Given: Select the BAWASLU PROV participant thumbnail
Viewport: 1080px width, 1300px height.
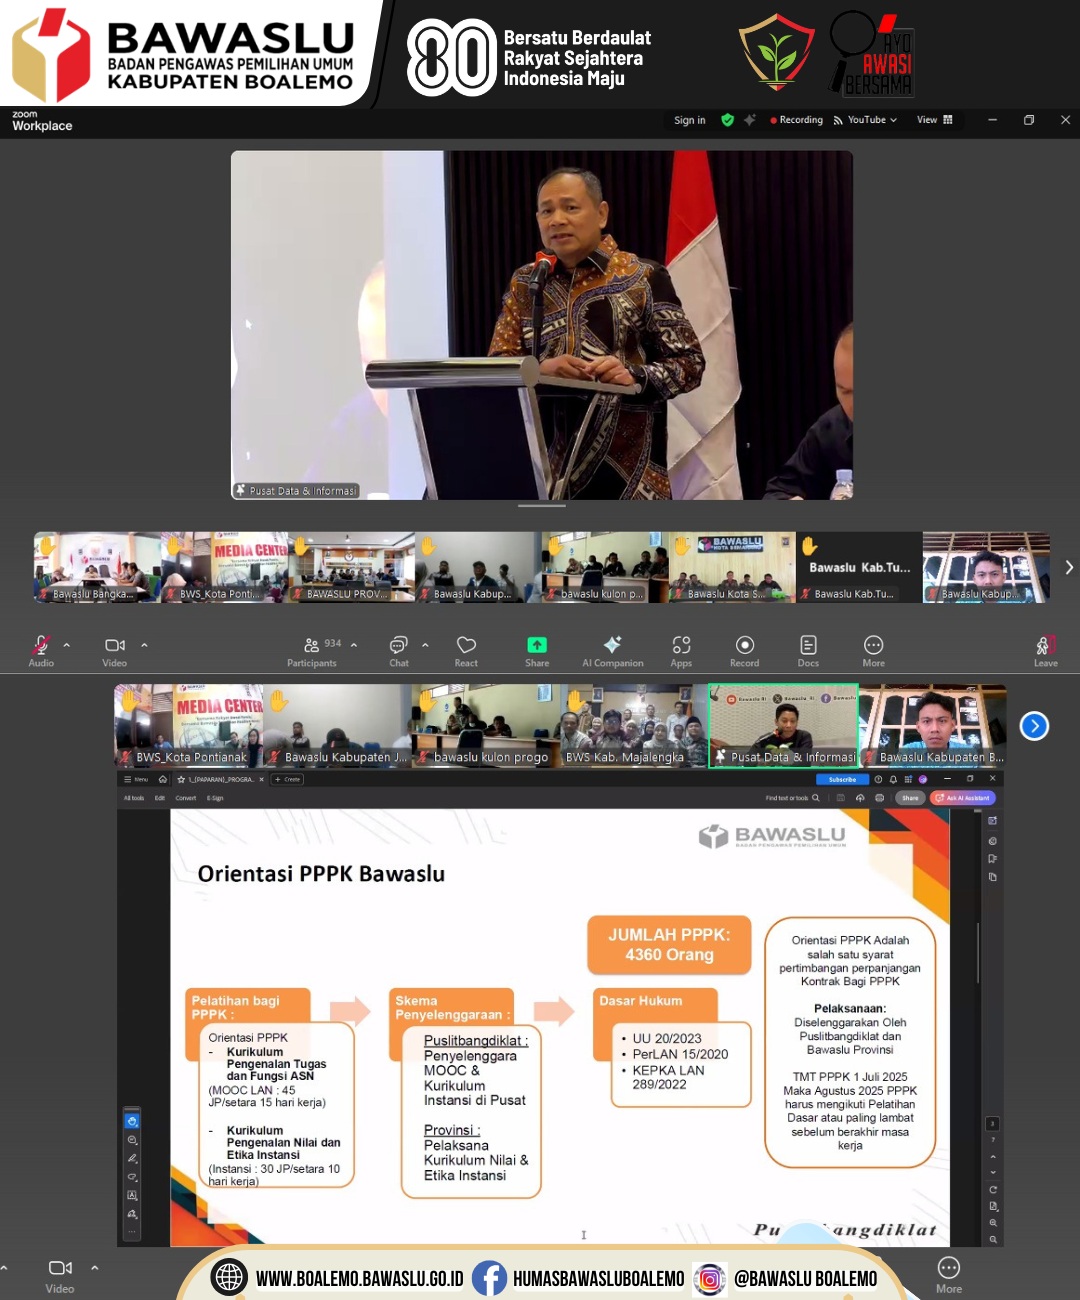Looking at the screenshot, I should (x=351, y=567).
